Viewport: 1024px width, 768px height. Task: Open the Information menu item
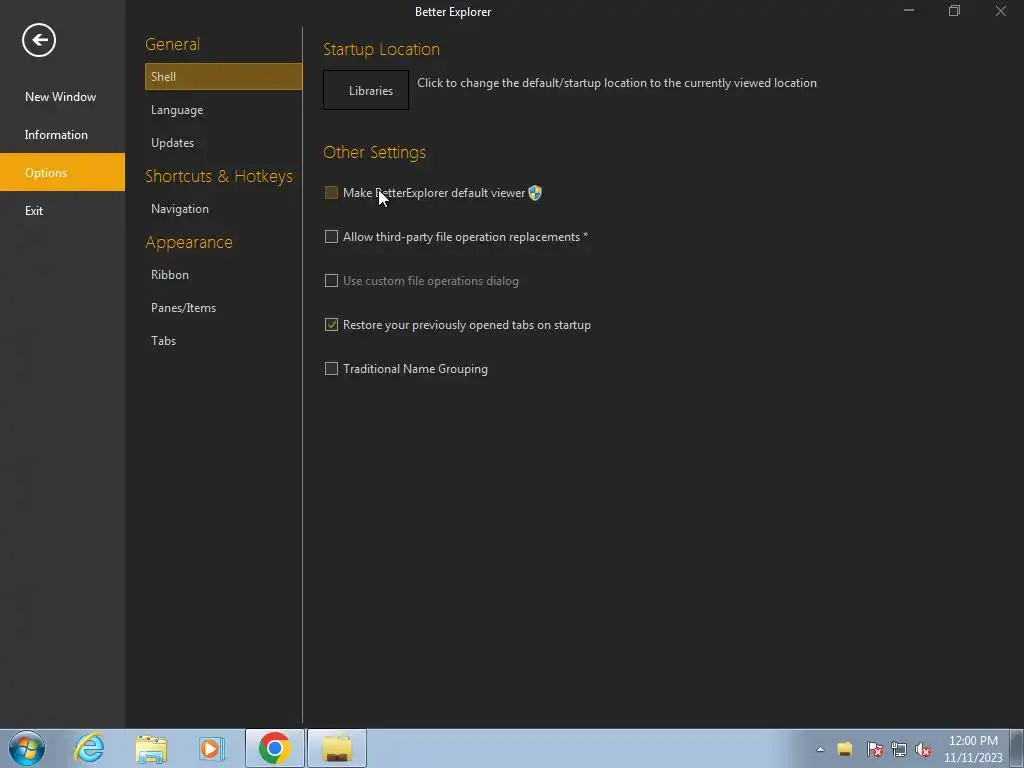click(62, 135)
